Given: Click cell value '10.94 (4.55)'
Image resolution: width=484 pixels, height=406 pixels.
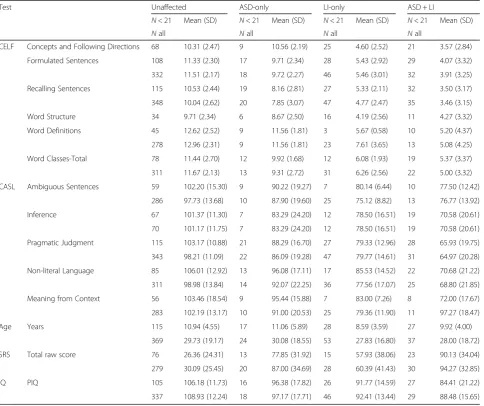Looking at the screenshot, I should tap(201, 327).
